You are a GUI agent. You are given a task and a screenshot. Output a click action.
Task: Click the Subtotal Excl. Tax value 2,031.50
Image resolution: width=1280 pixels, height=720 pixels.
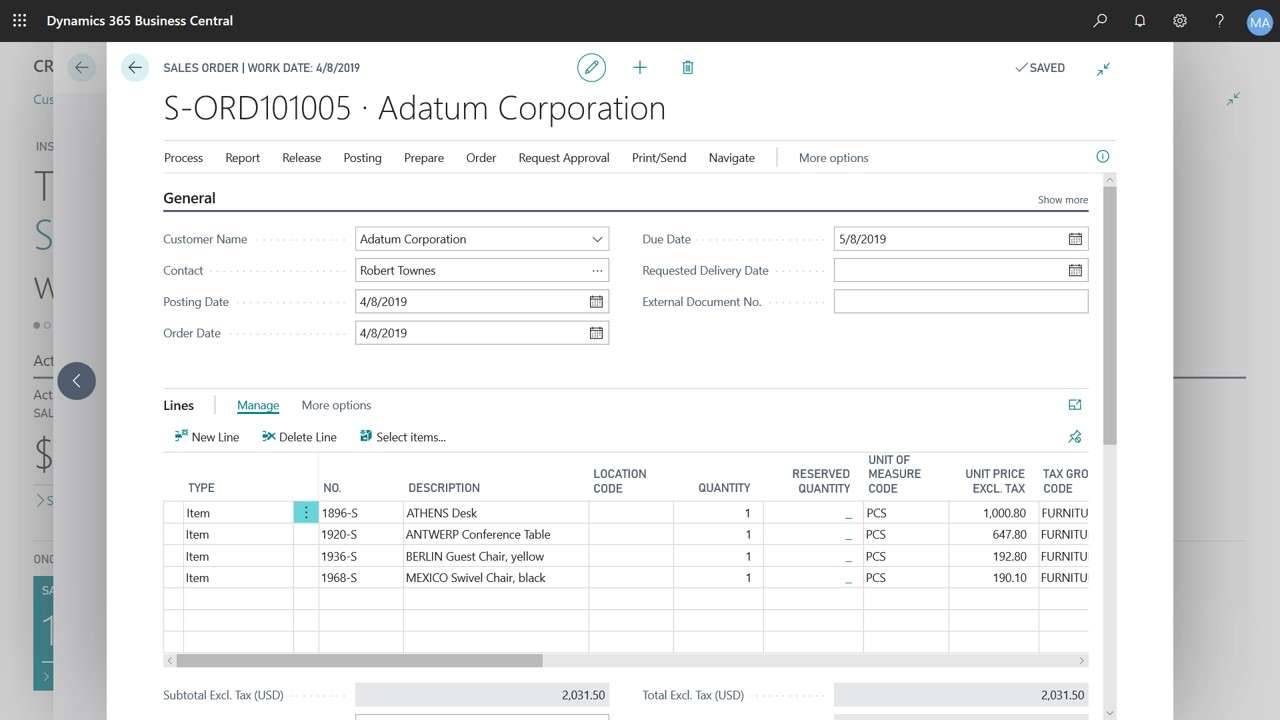tap(482, 695)
